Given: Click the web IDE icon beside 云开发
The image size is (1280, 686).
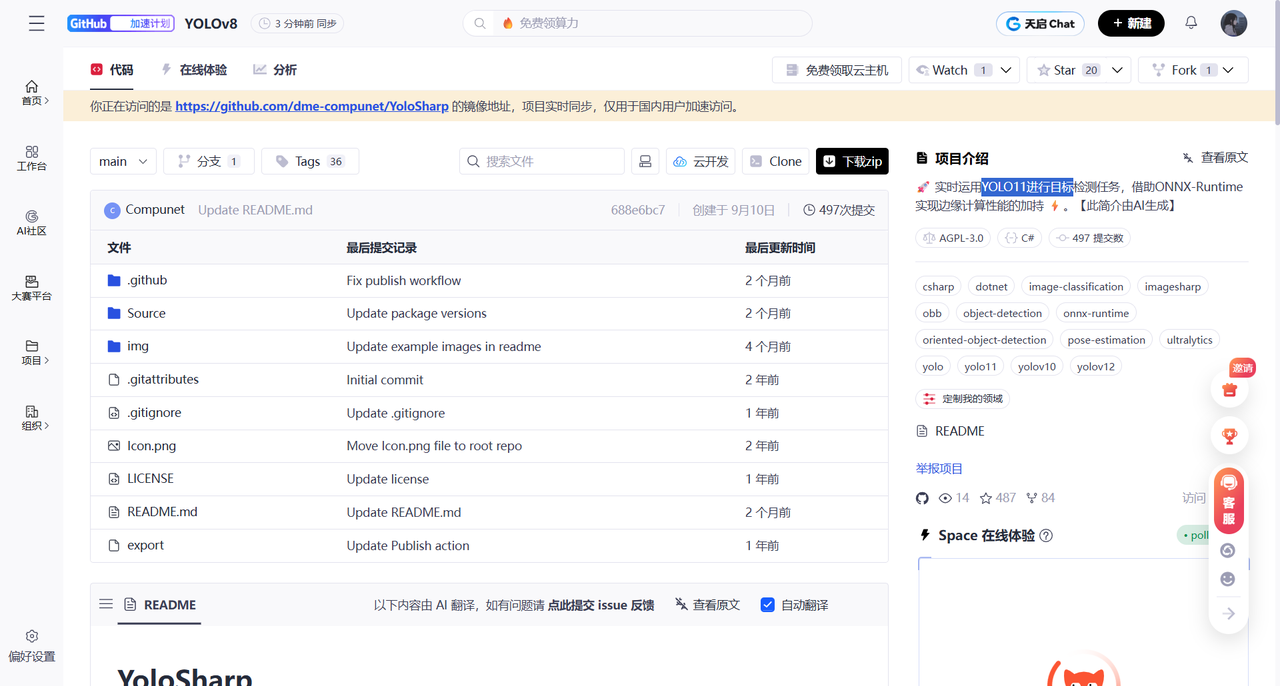Looking at the screenshot, I should (645, 161).
